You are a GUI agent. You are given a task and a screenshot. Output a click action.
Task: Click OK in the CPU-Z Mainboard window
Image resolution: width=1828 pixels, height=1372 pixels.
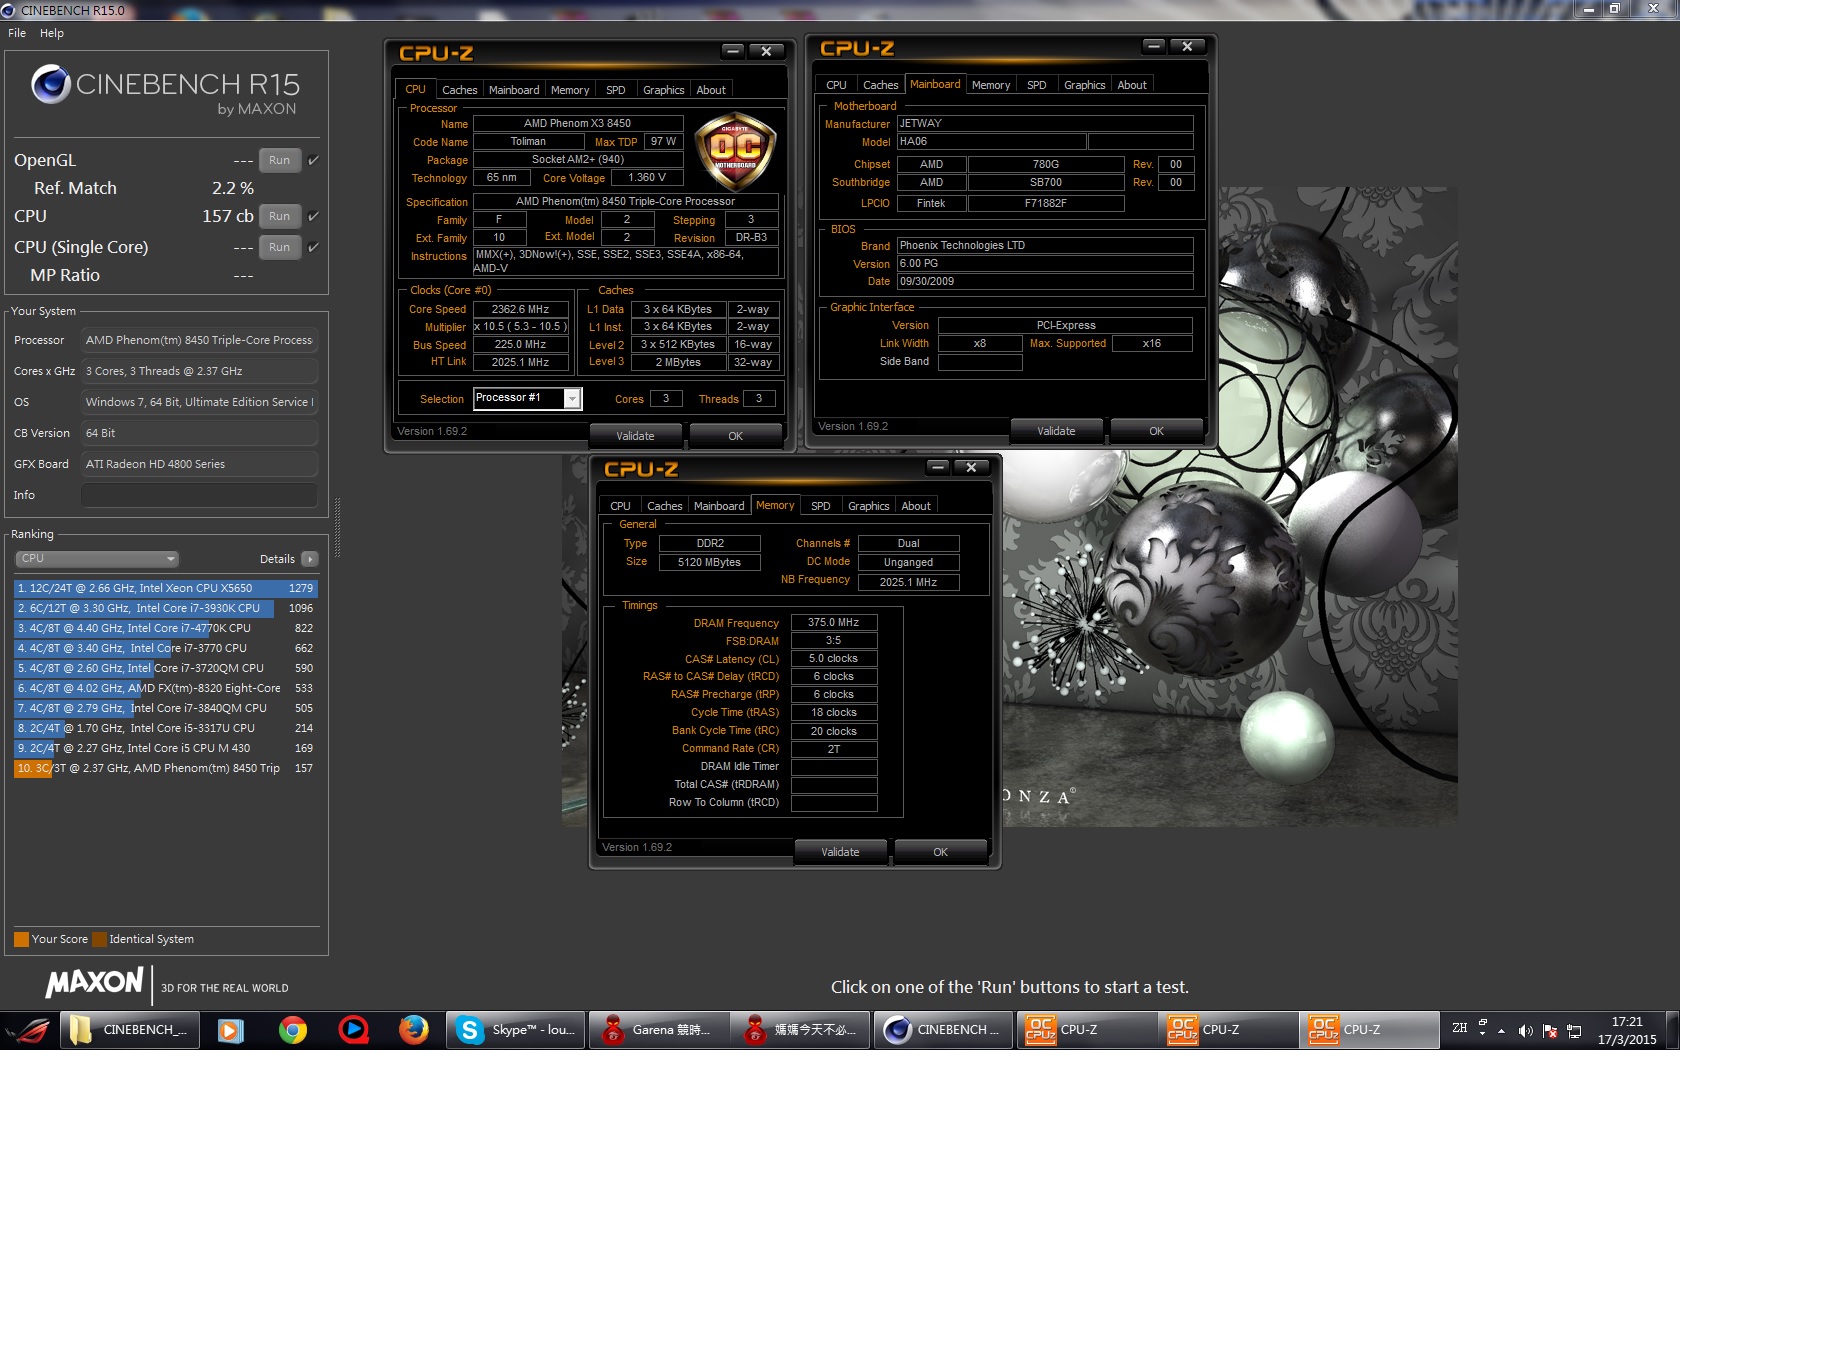pyautogui.click(x=1156, y=431)
